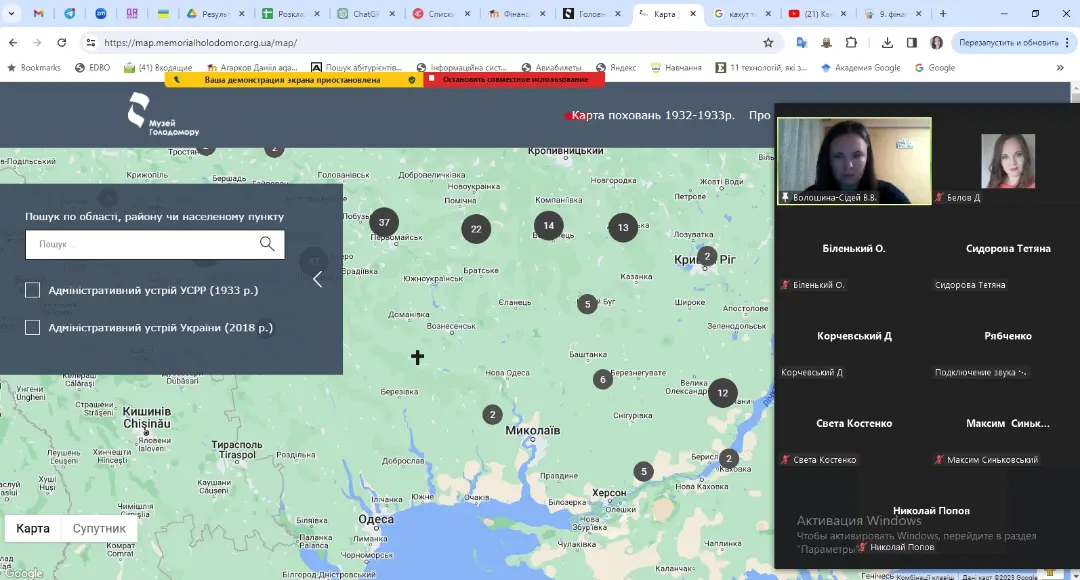Click the browser extensions puzzle icon
The image size is (1080, 580).
click(x=851, y=43)
